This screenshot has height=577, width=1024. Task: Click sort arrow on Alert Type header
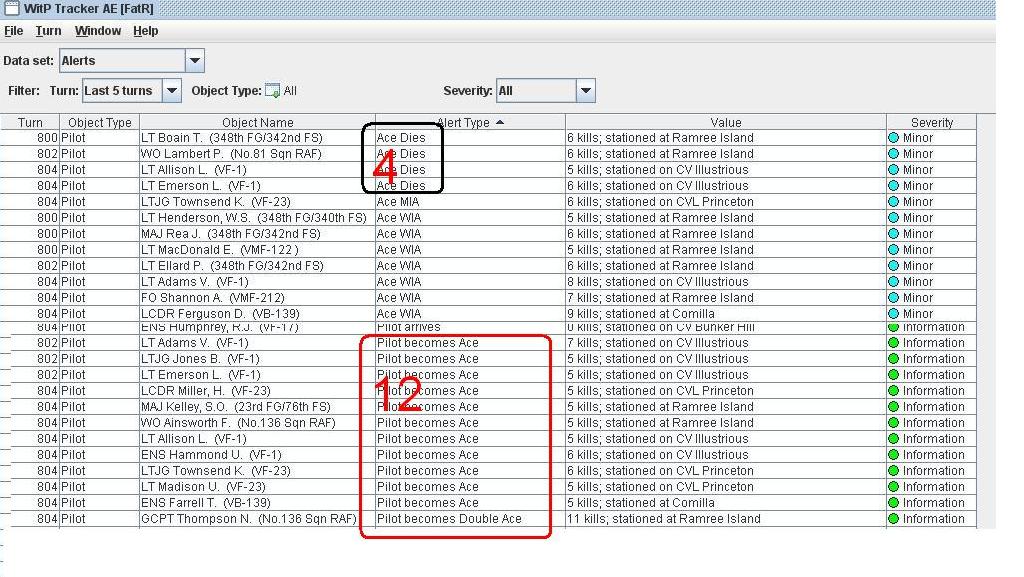coord(500,123)
